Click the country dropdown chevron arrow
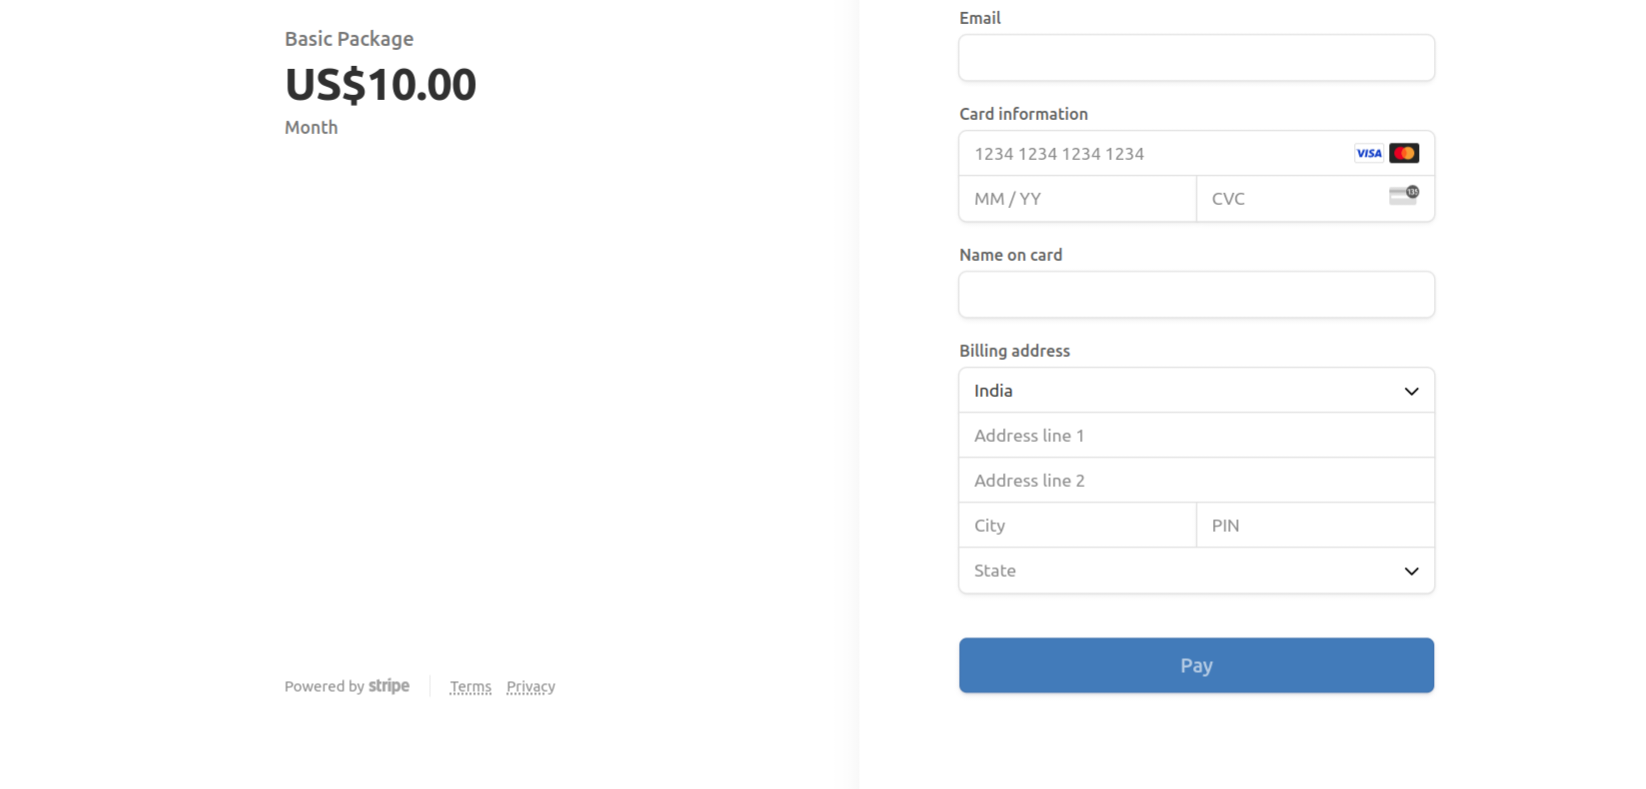Screen dimensions: 1646x789 click(1411, 391)
